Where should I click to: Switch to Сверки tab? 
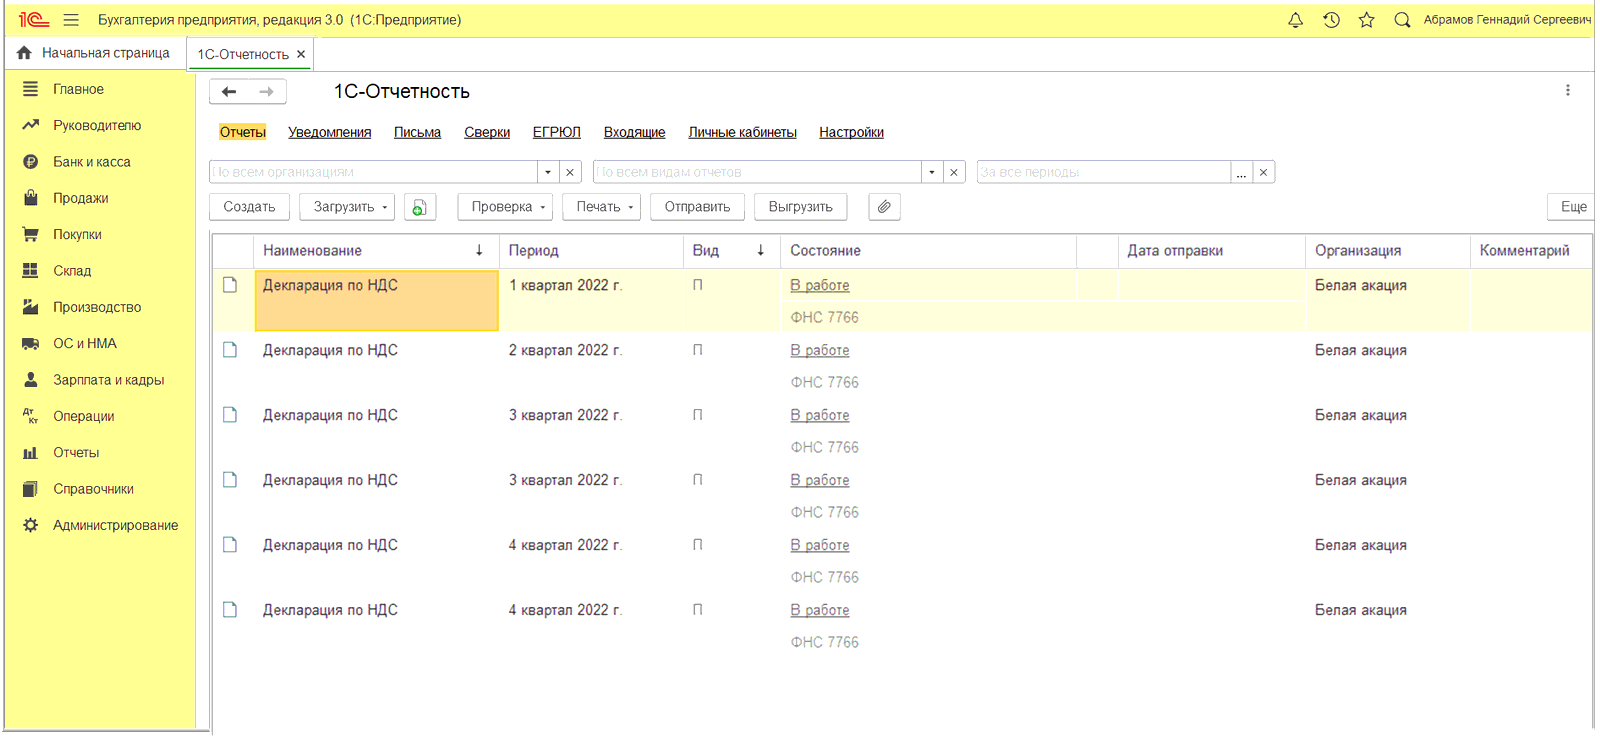tap(487, 132)
